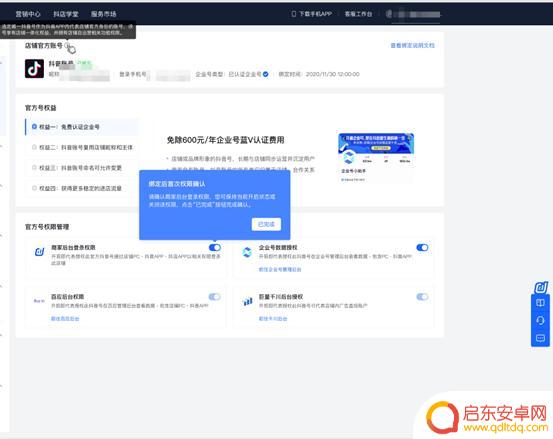Screen dimensions: 553x439
Task: Click the 商家后台登录权限 shop icon
Action: tap(39, 252)
